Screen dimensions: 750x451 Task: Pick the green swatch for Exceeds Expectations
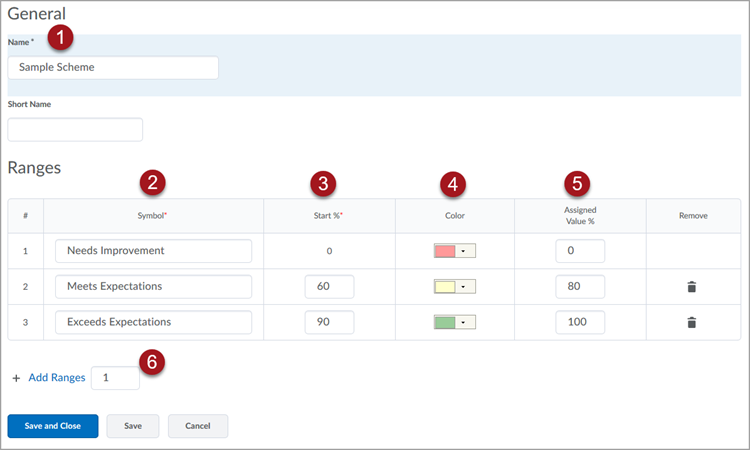444,322
